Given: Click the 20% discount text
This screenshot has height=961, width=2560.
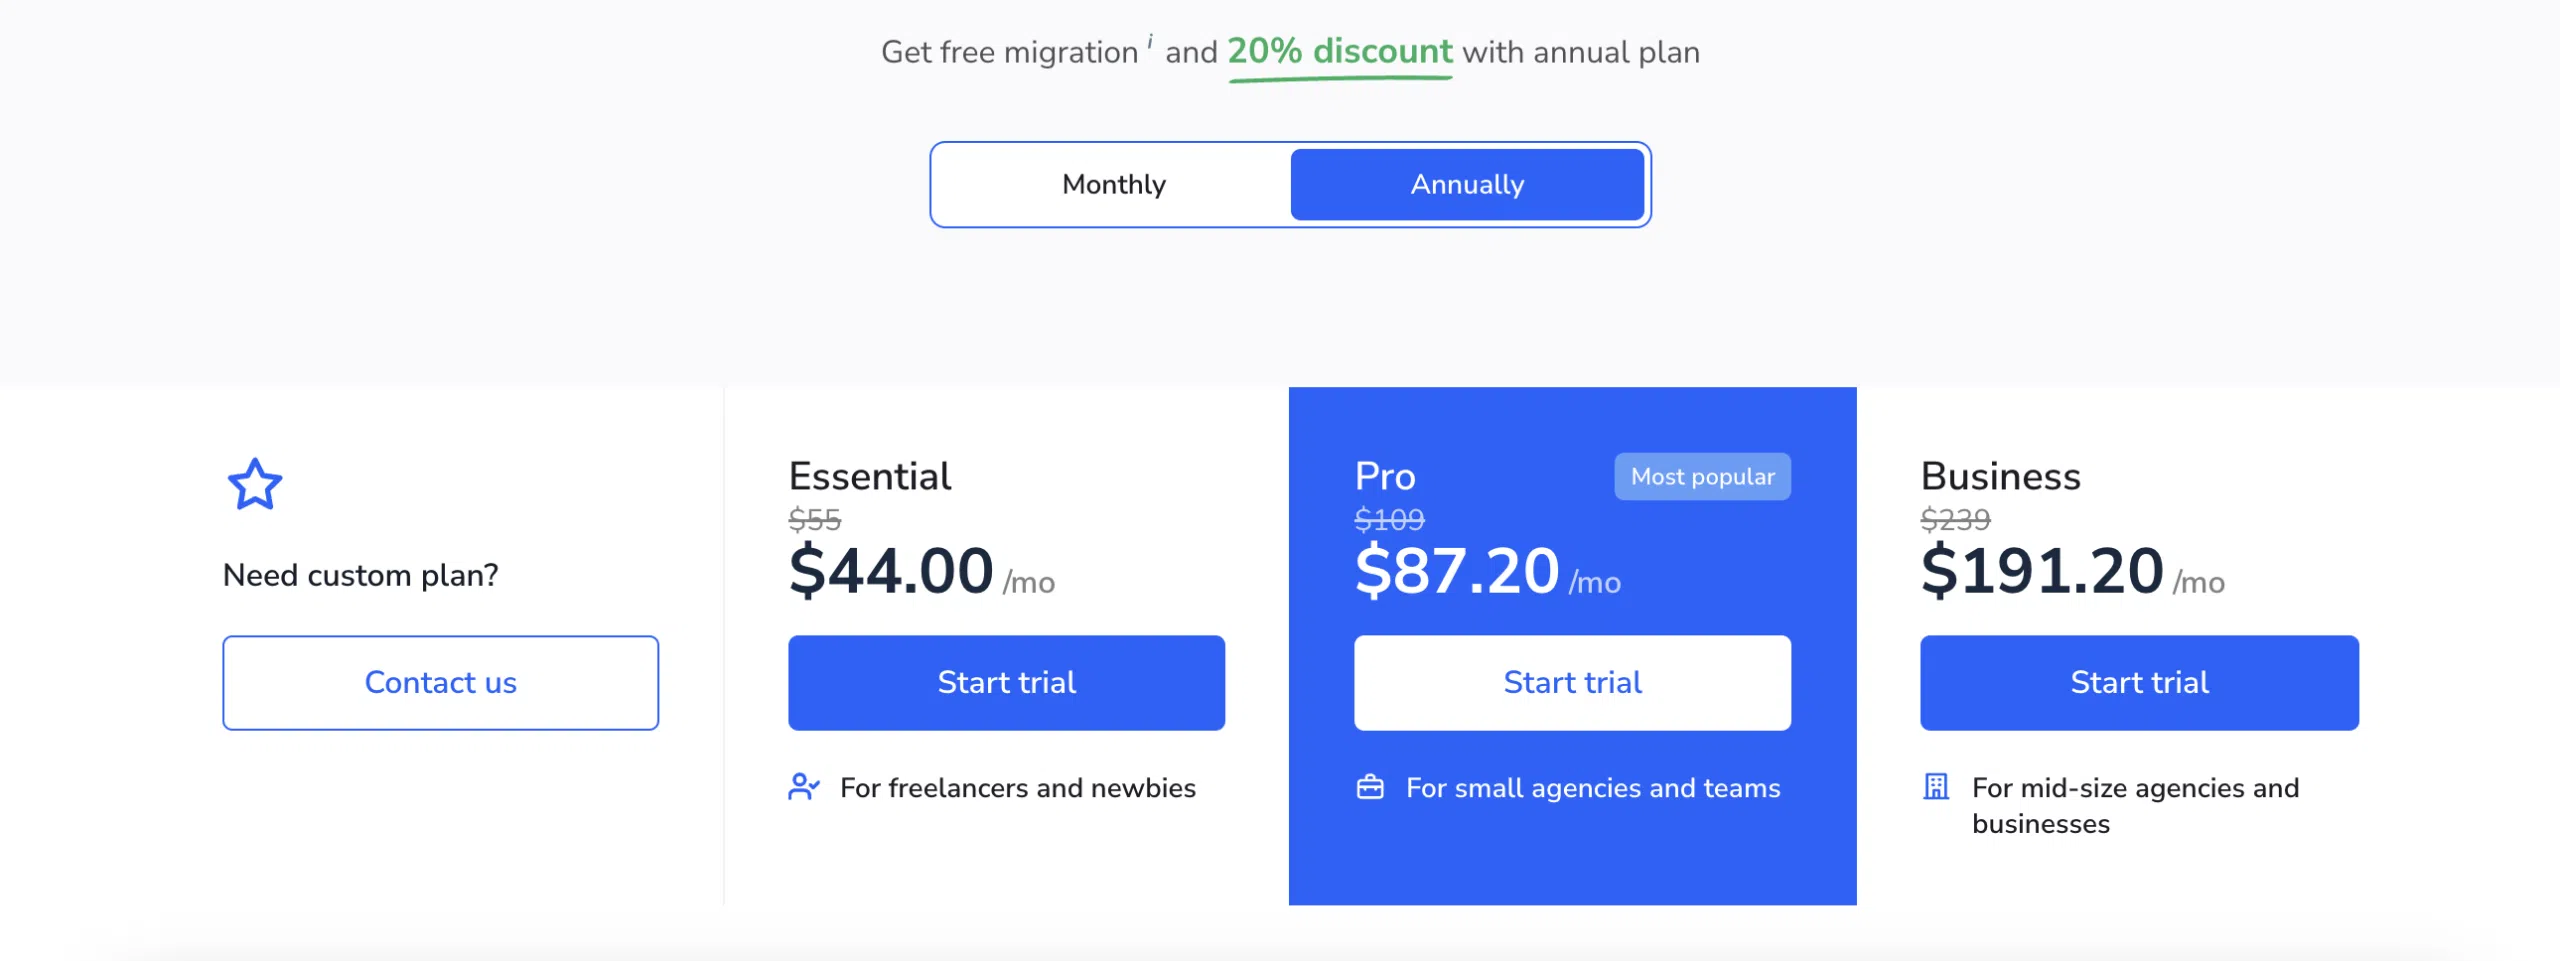Looking at the screenshot, I should coord(1339,51).
